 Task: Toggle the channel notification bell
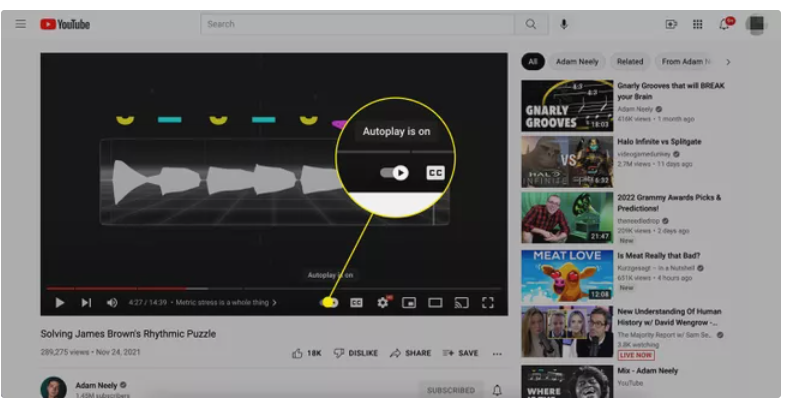click(497, 390)
